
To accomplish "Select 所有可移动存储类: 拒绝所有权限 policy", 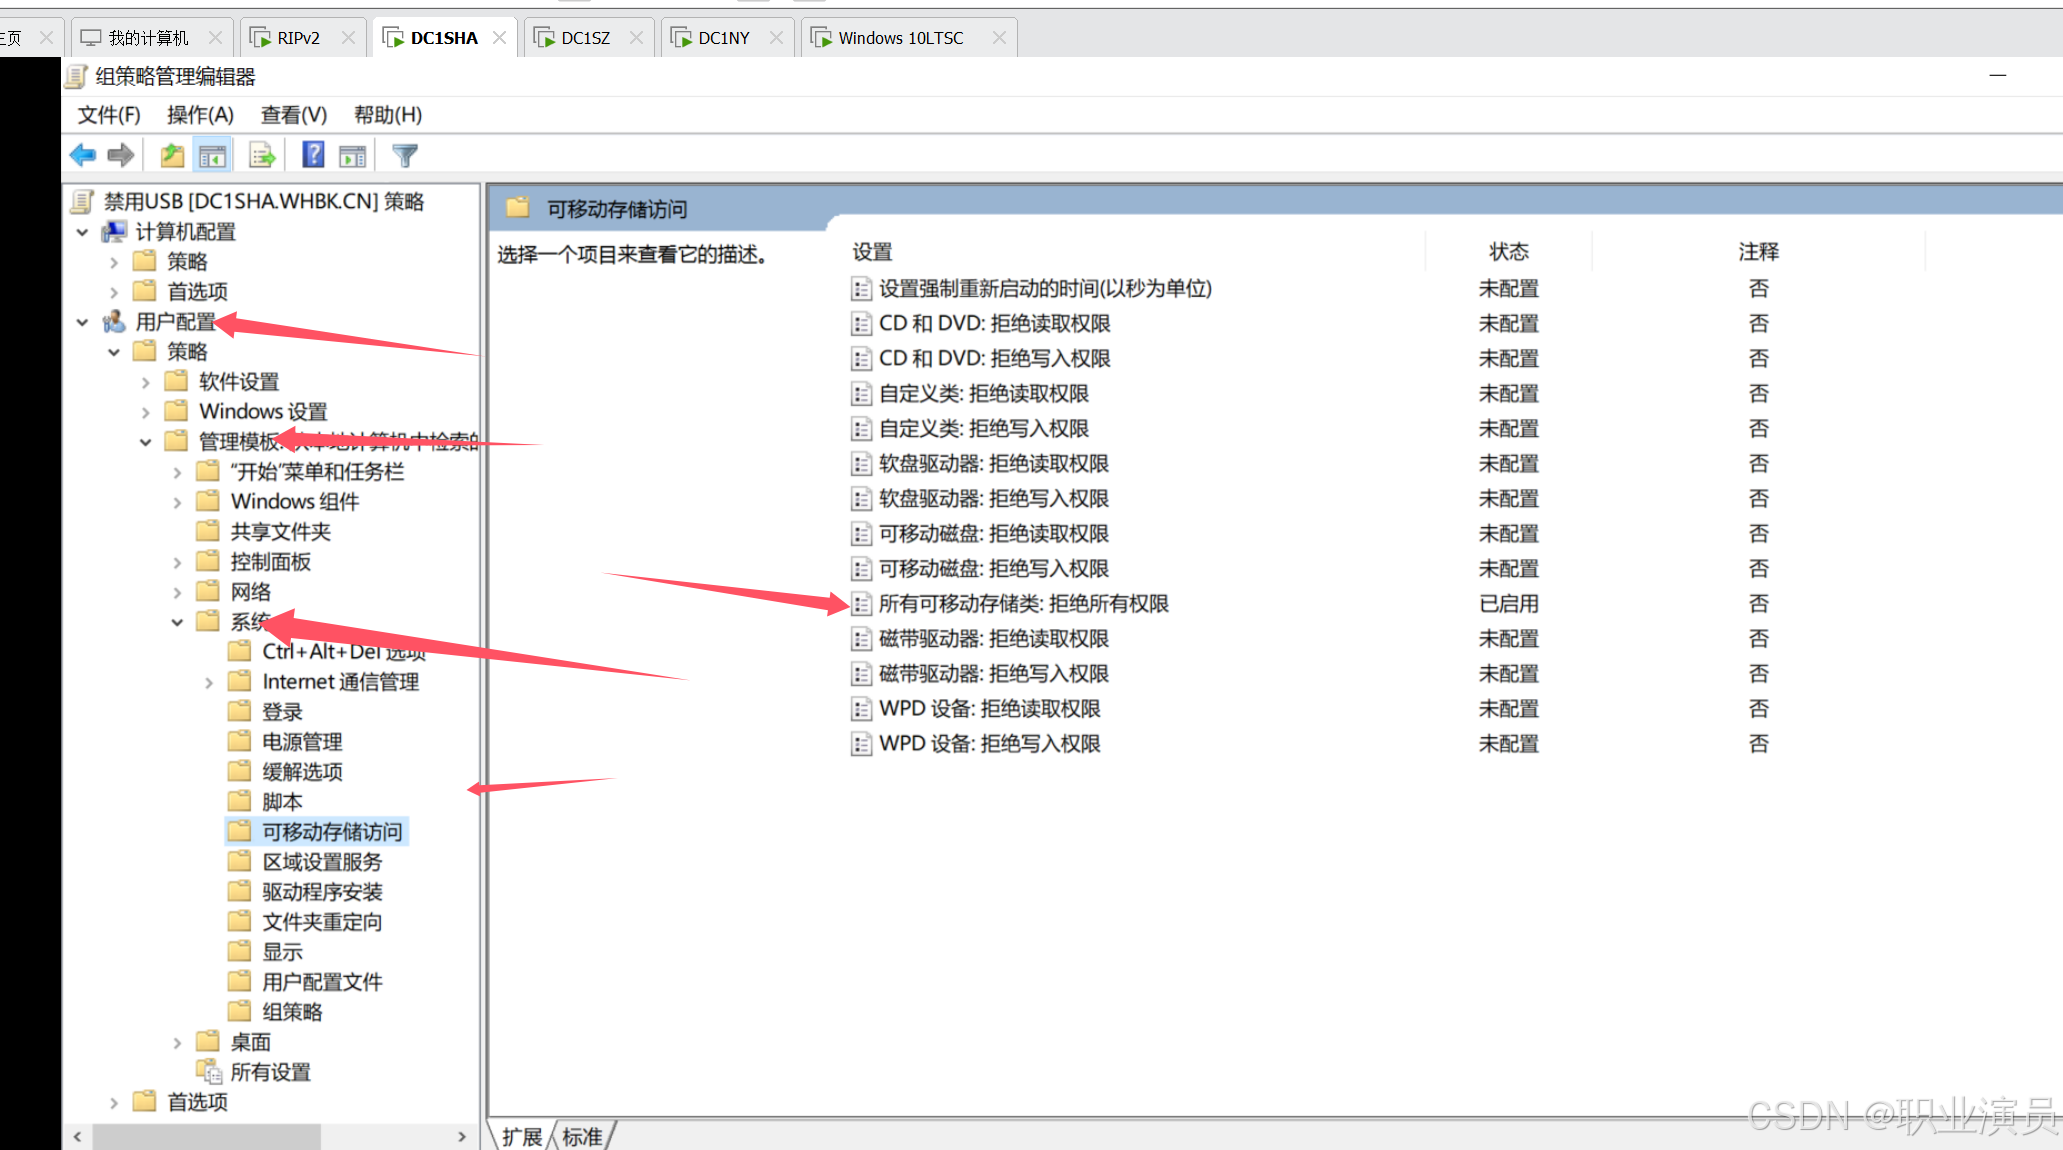I will click(x=1023, y=604).
